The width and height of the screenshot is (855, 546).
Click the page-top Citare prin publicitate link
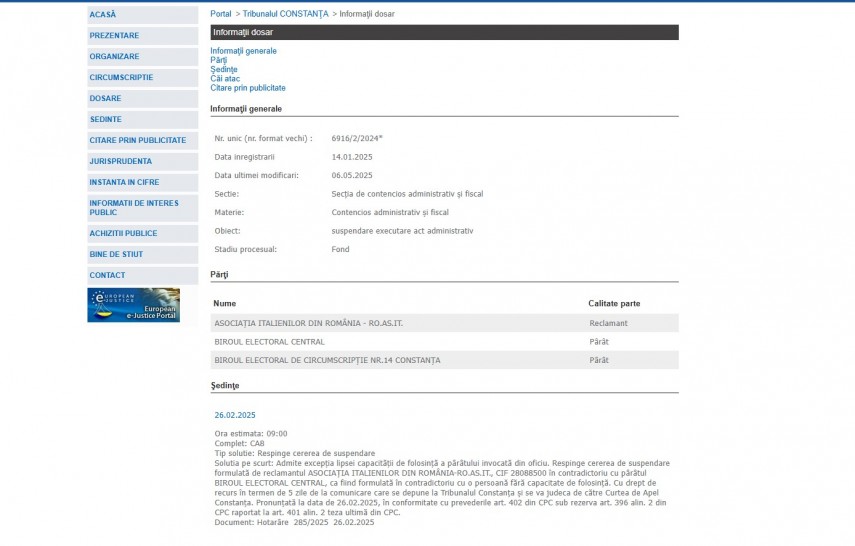[x=248, y=88]
